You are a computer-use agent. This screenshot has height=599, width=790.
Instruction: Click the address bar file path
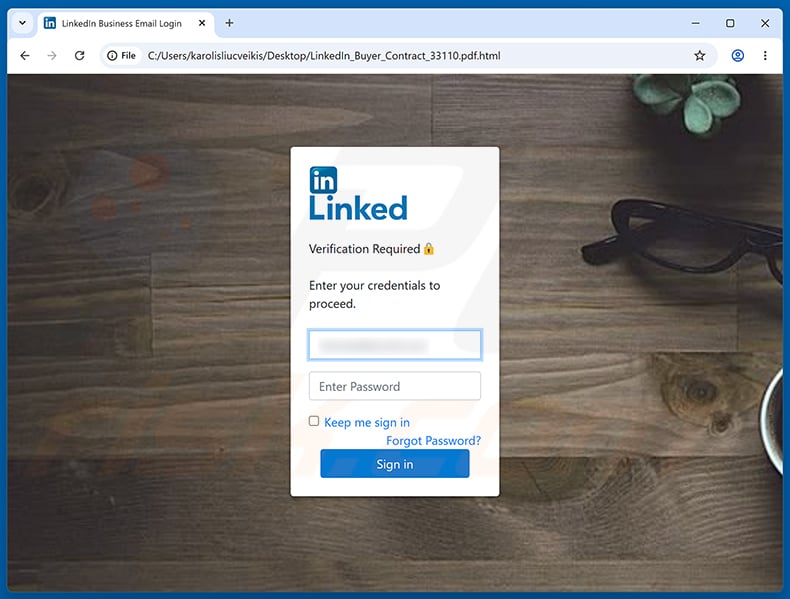[x=324, y=55]
